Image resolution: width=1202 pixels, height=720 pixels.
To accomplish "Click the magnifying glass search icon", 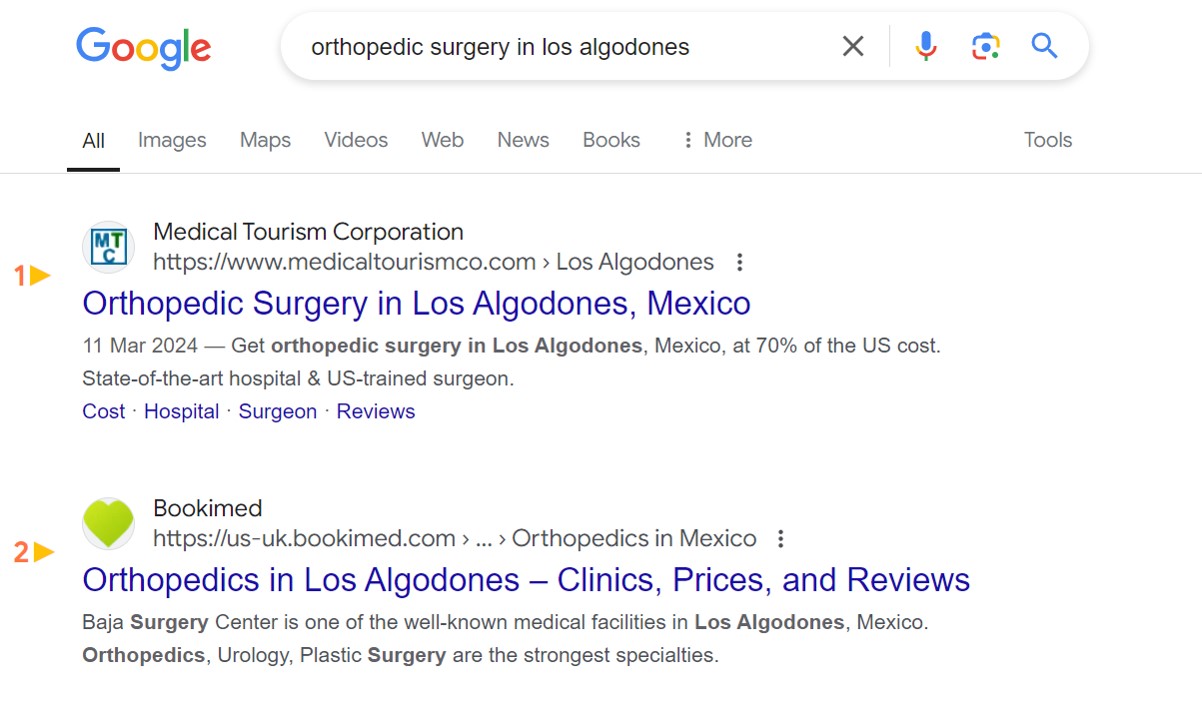I will 1043,45.
